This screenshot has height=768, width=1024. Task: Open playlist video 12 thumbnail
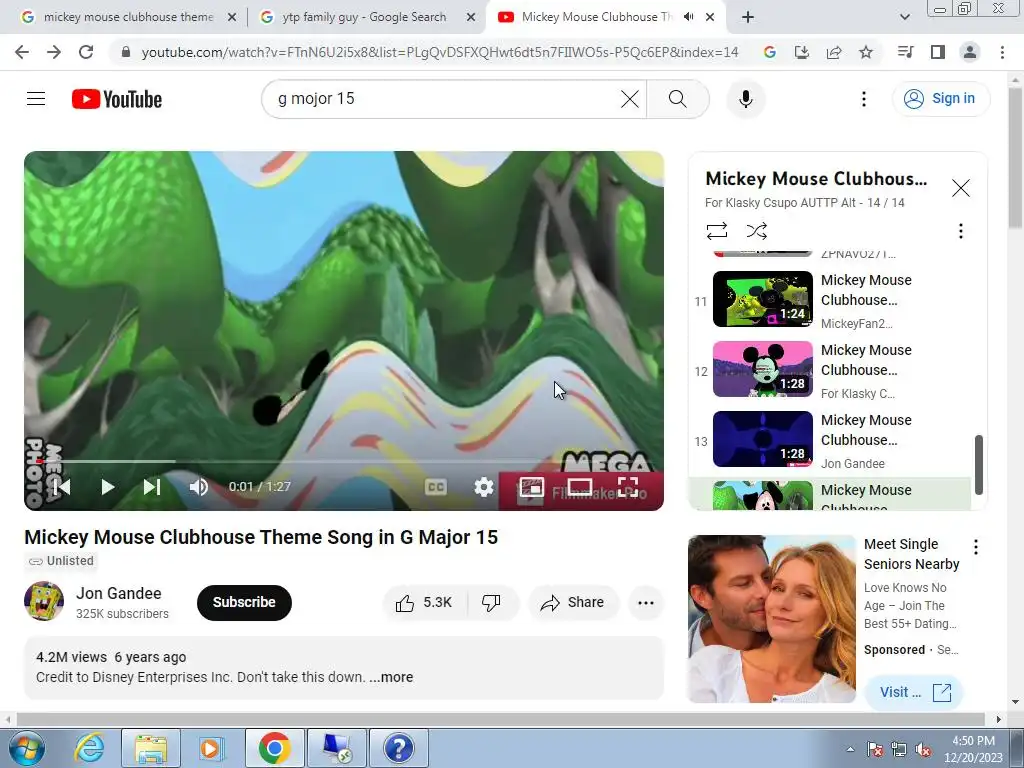pos(762,369)
